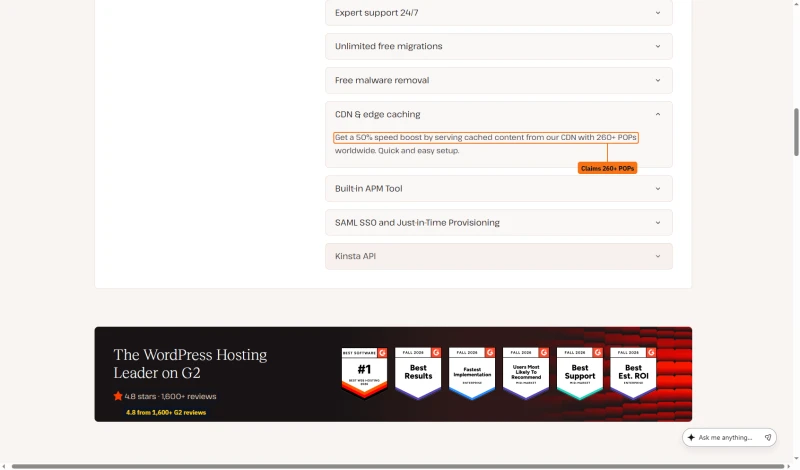Click The WordPress Hosting Leader on G2 heading
This screenshot has height=470, width=800.
point(190,364)
